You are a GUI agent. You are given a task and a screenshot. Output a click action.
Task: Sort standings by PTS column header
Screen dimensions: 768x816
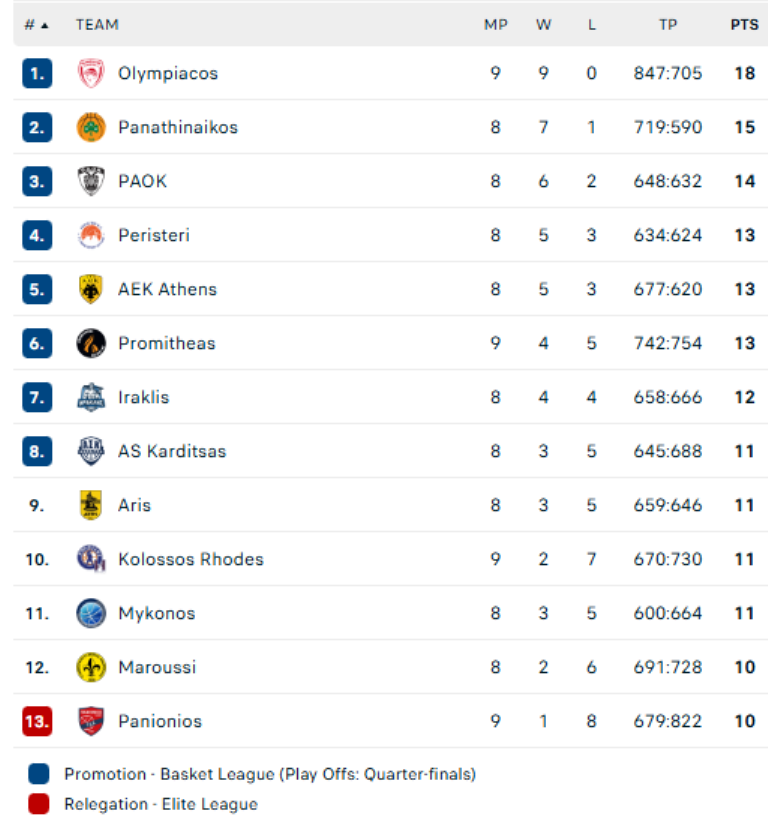click(x=744, y=25)
